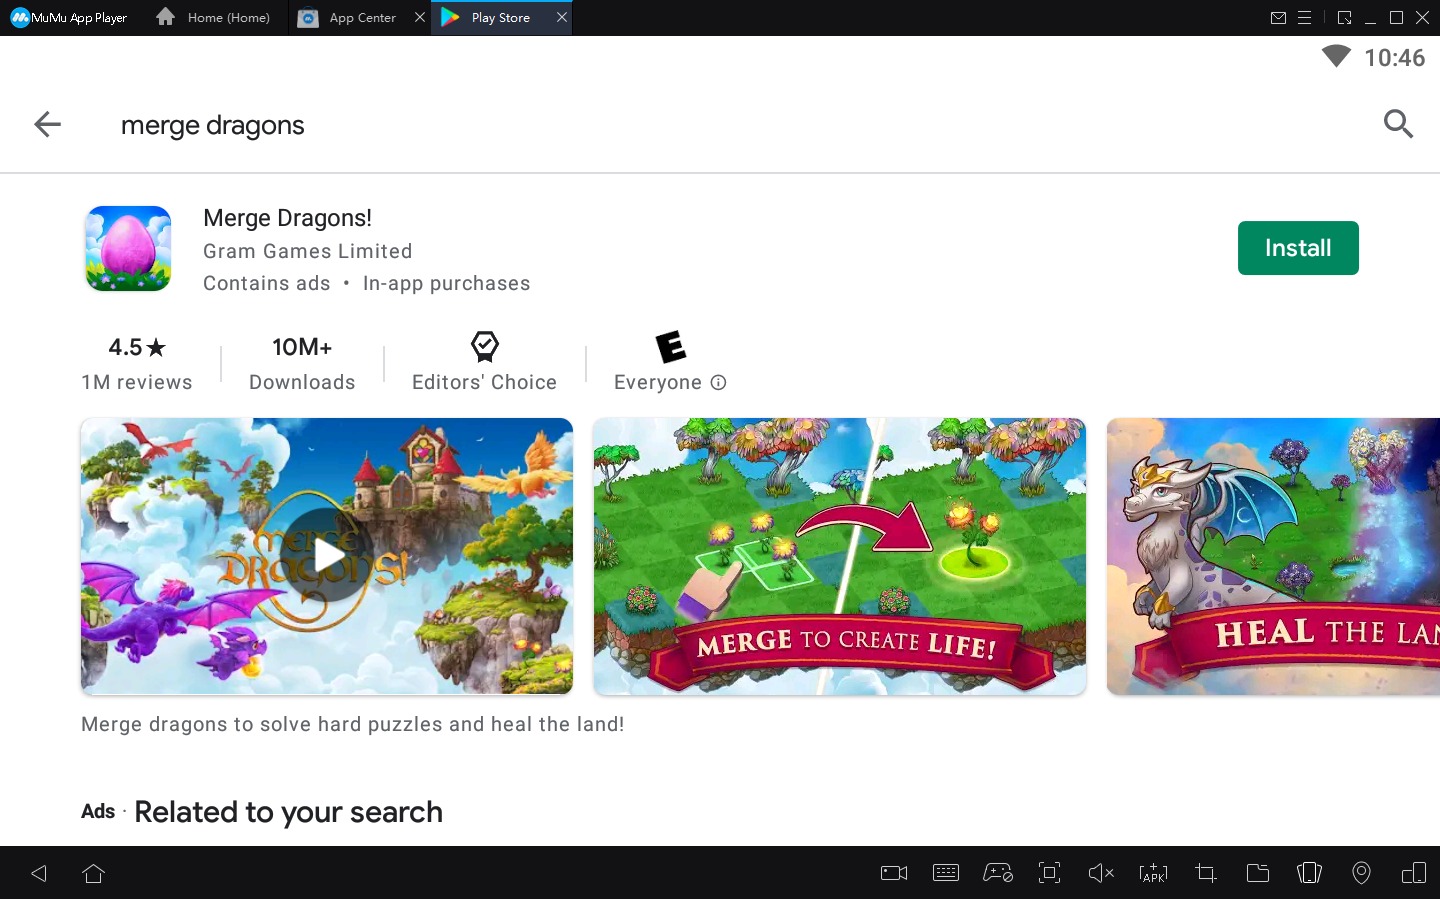The width and height of the screenshot is (1440, 899).
Task: Take a screenshot with the capture tool
Action: 1049,873
